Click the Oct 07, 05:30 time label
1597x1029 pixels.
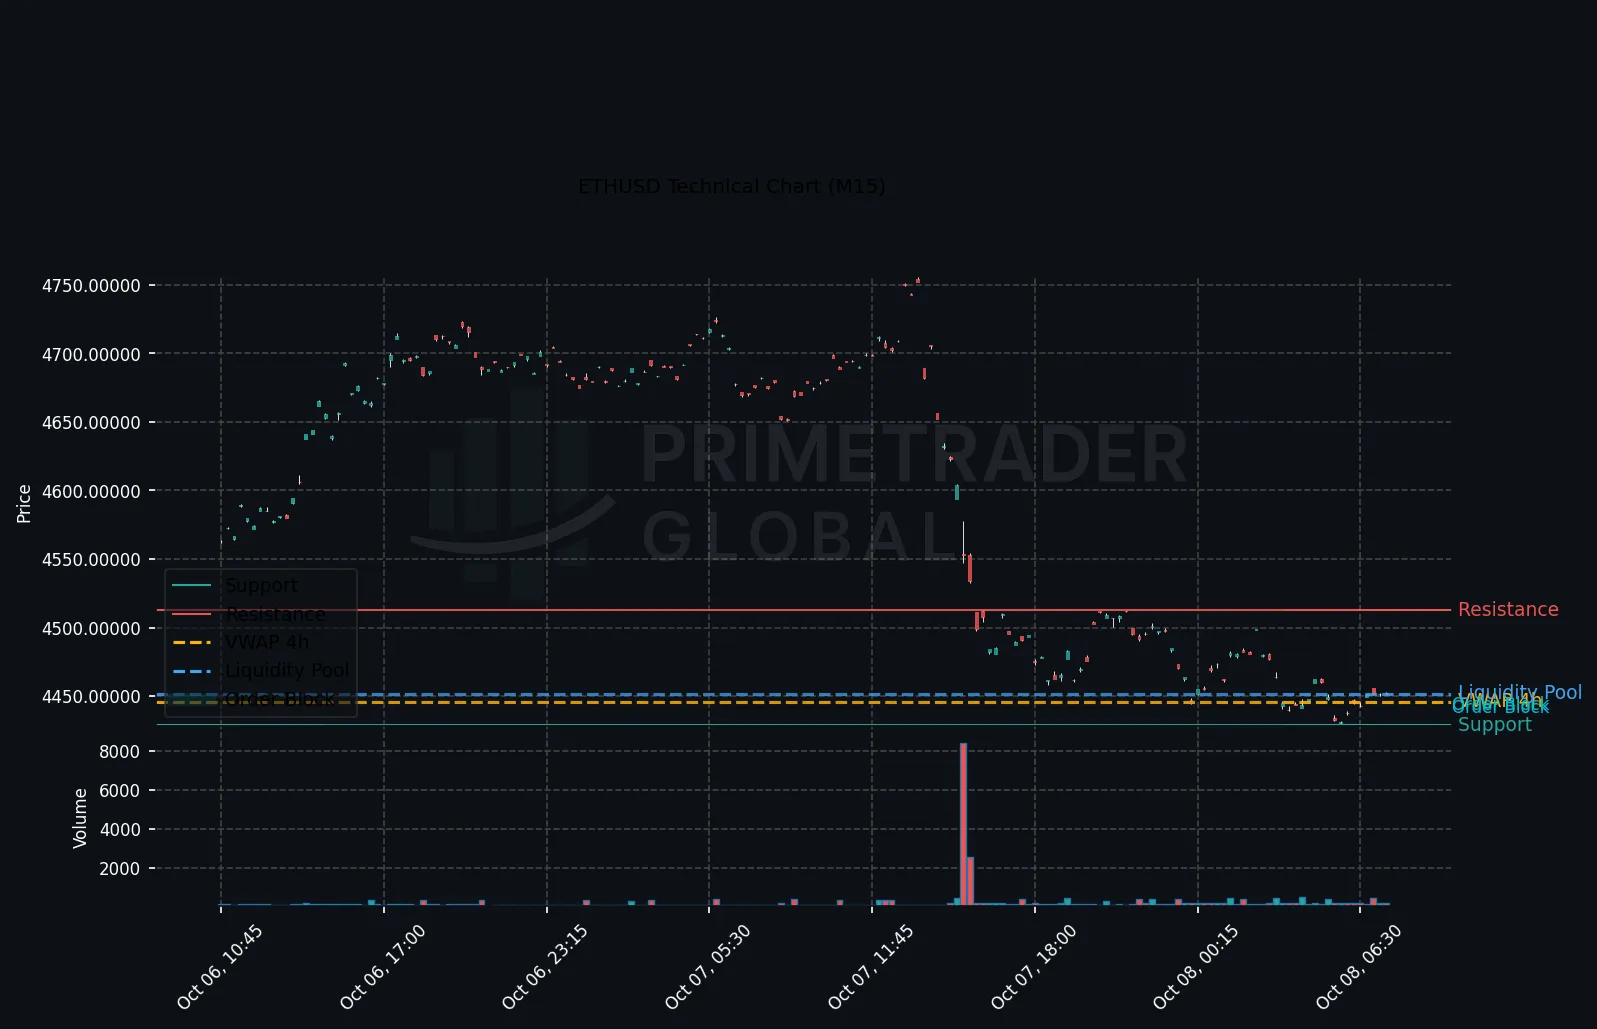point(708,967)
